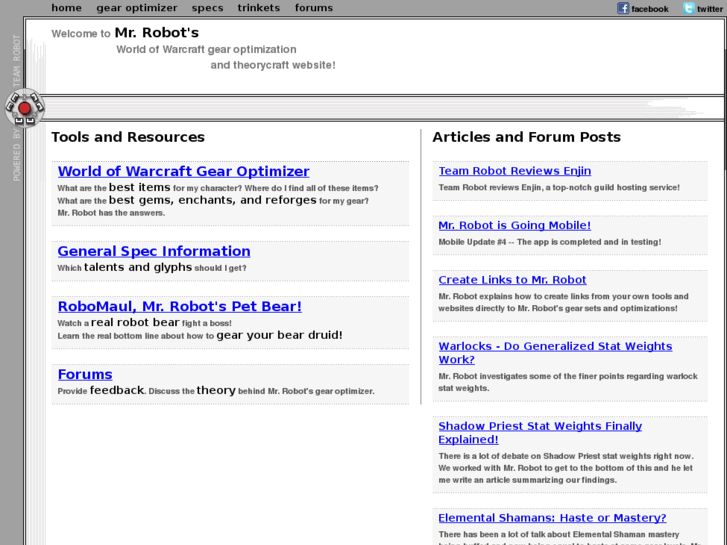The image size is (727, 545).
Task: Open General Spec Information link
Action: (154, 251)
